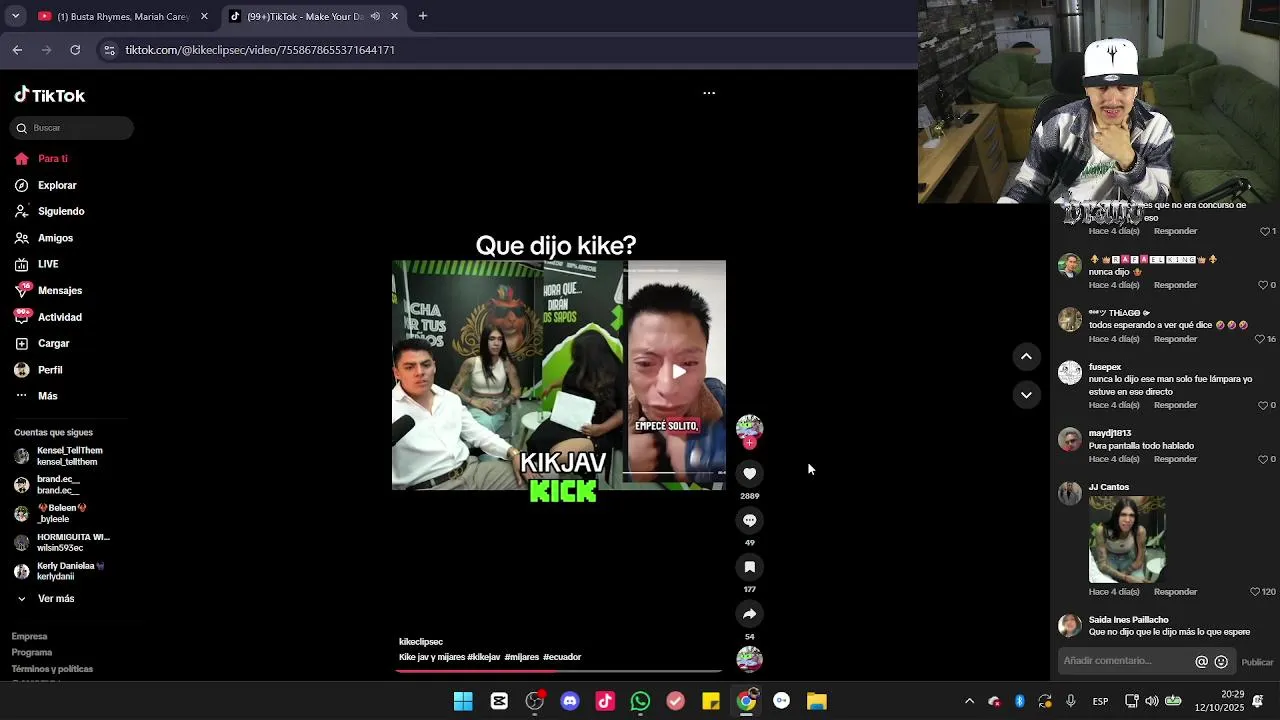
Task: Open the Amigos section
Action: (55, 238)
